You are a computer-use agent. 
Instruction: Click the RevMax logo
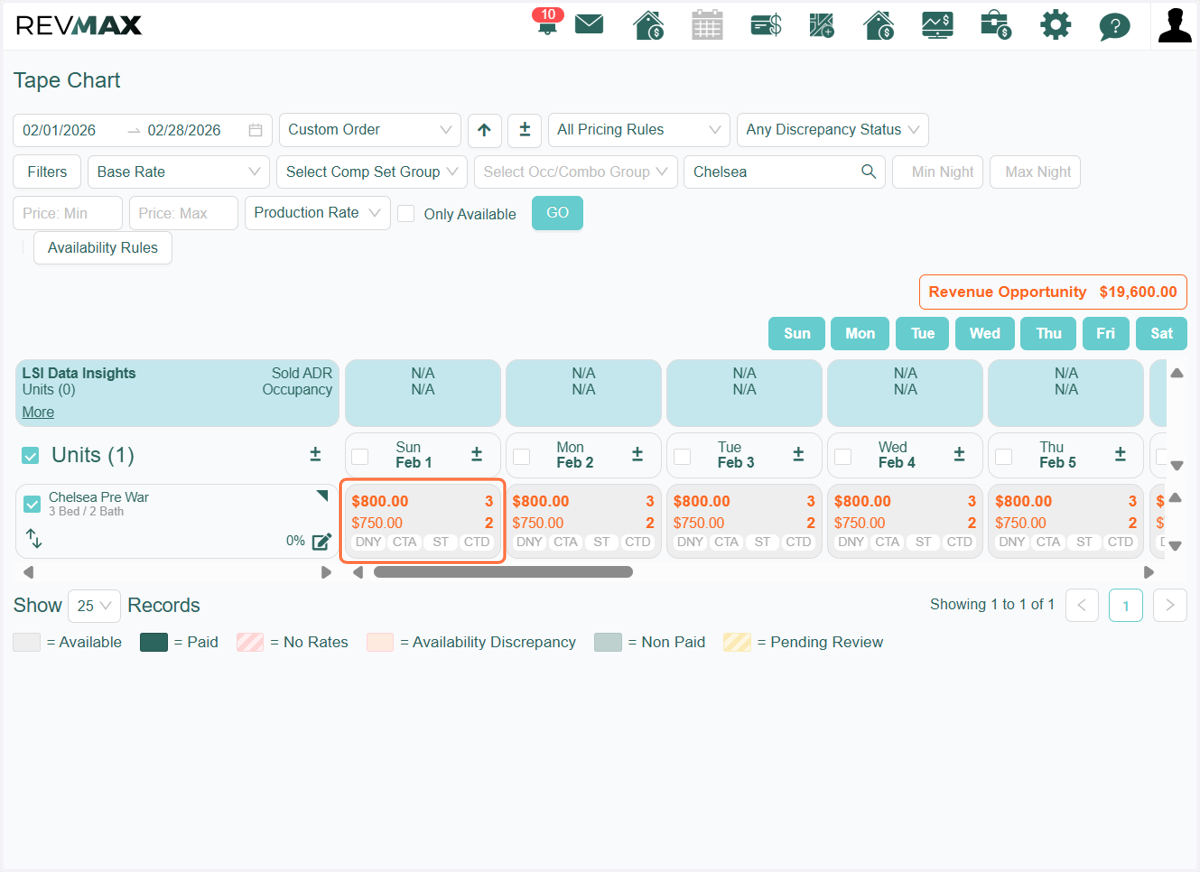coord(79,25)
